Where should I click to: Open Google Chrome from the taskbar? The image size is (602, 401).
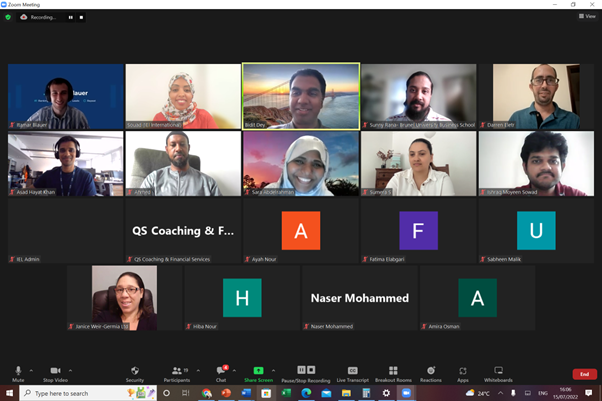[x=207, y=393]
